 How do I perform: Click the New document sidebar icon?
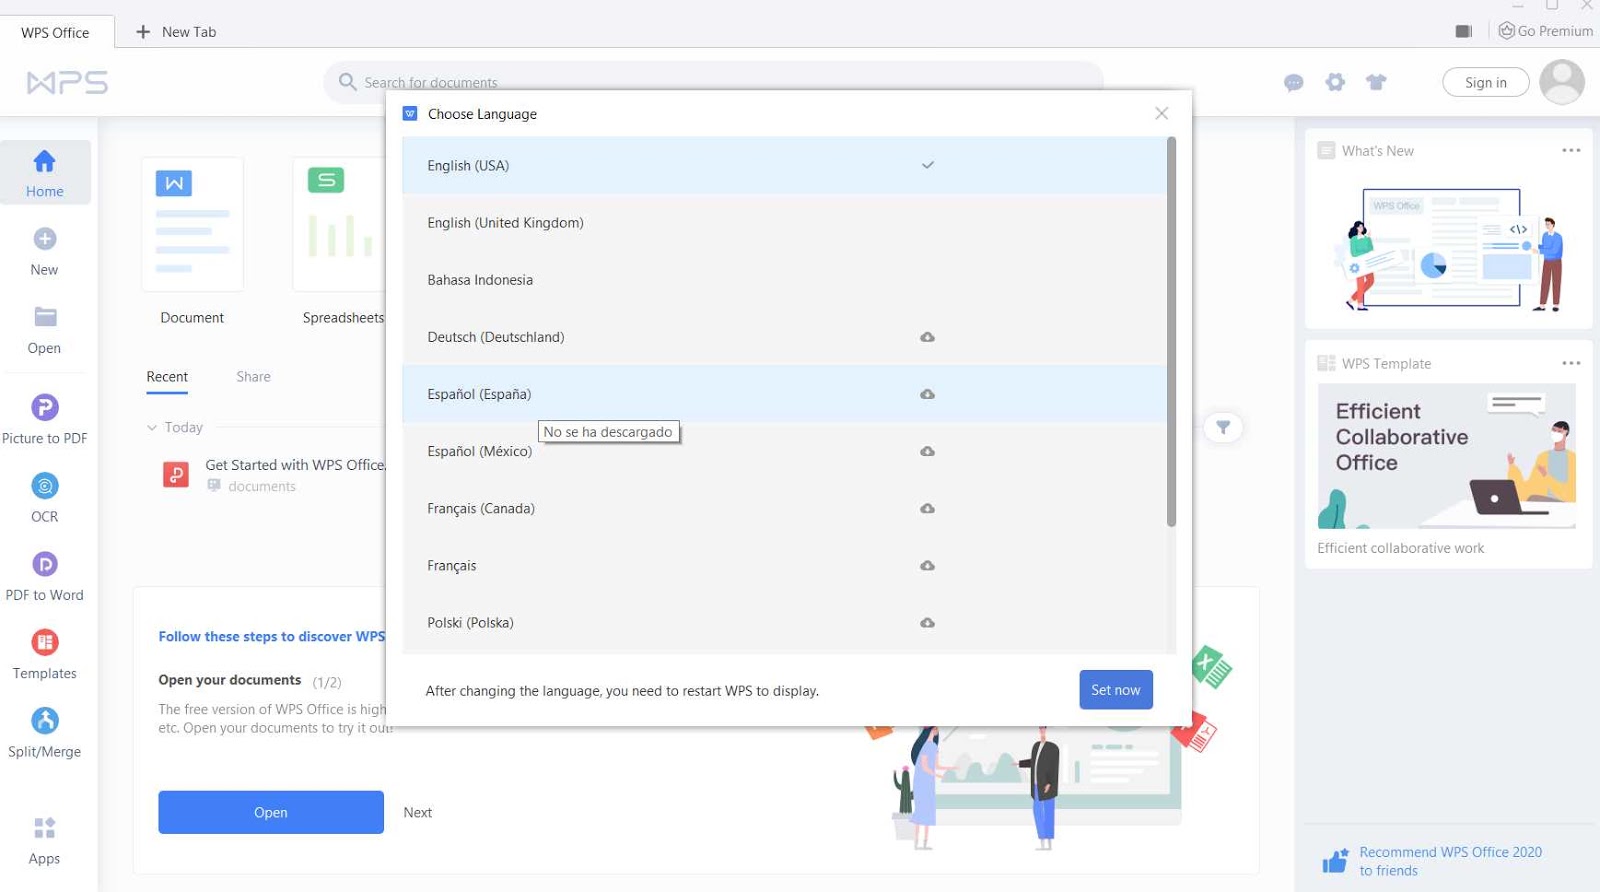point(45,239)
